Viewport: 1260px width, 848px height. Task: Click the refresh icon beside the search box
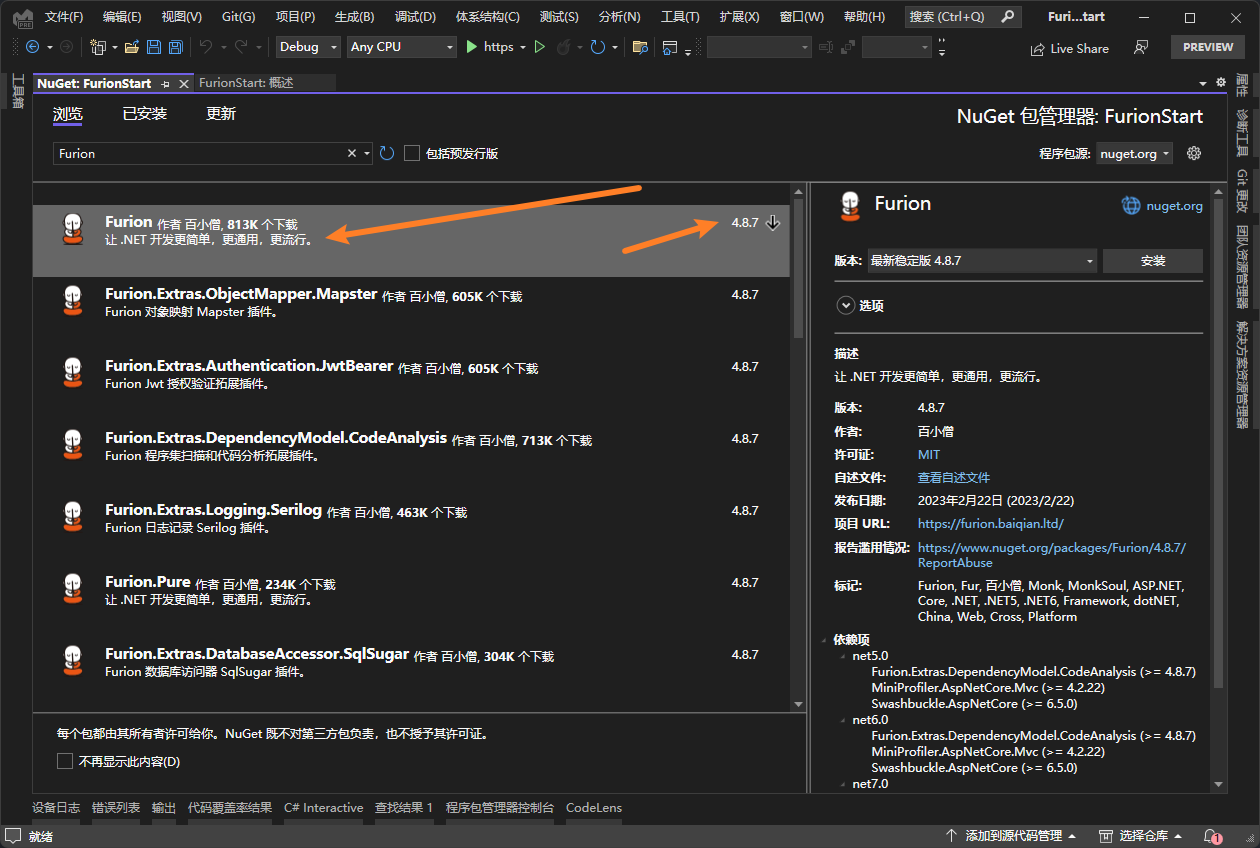coord(387,153)
